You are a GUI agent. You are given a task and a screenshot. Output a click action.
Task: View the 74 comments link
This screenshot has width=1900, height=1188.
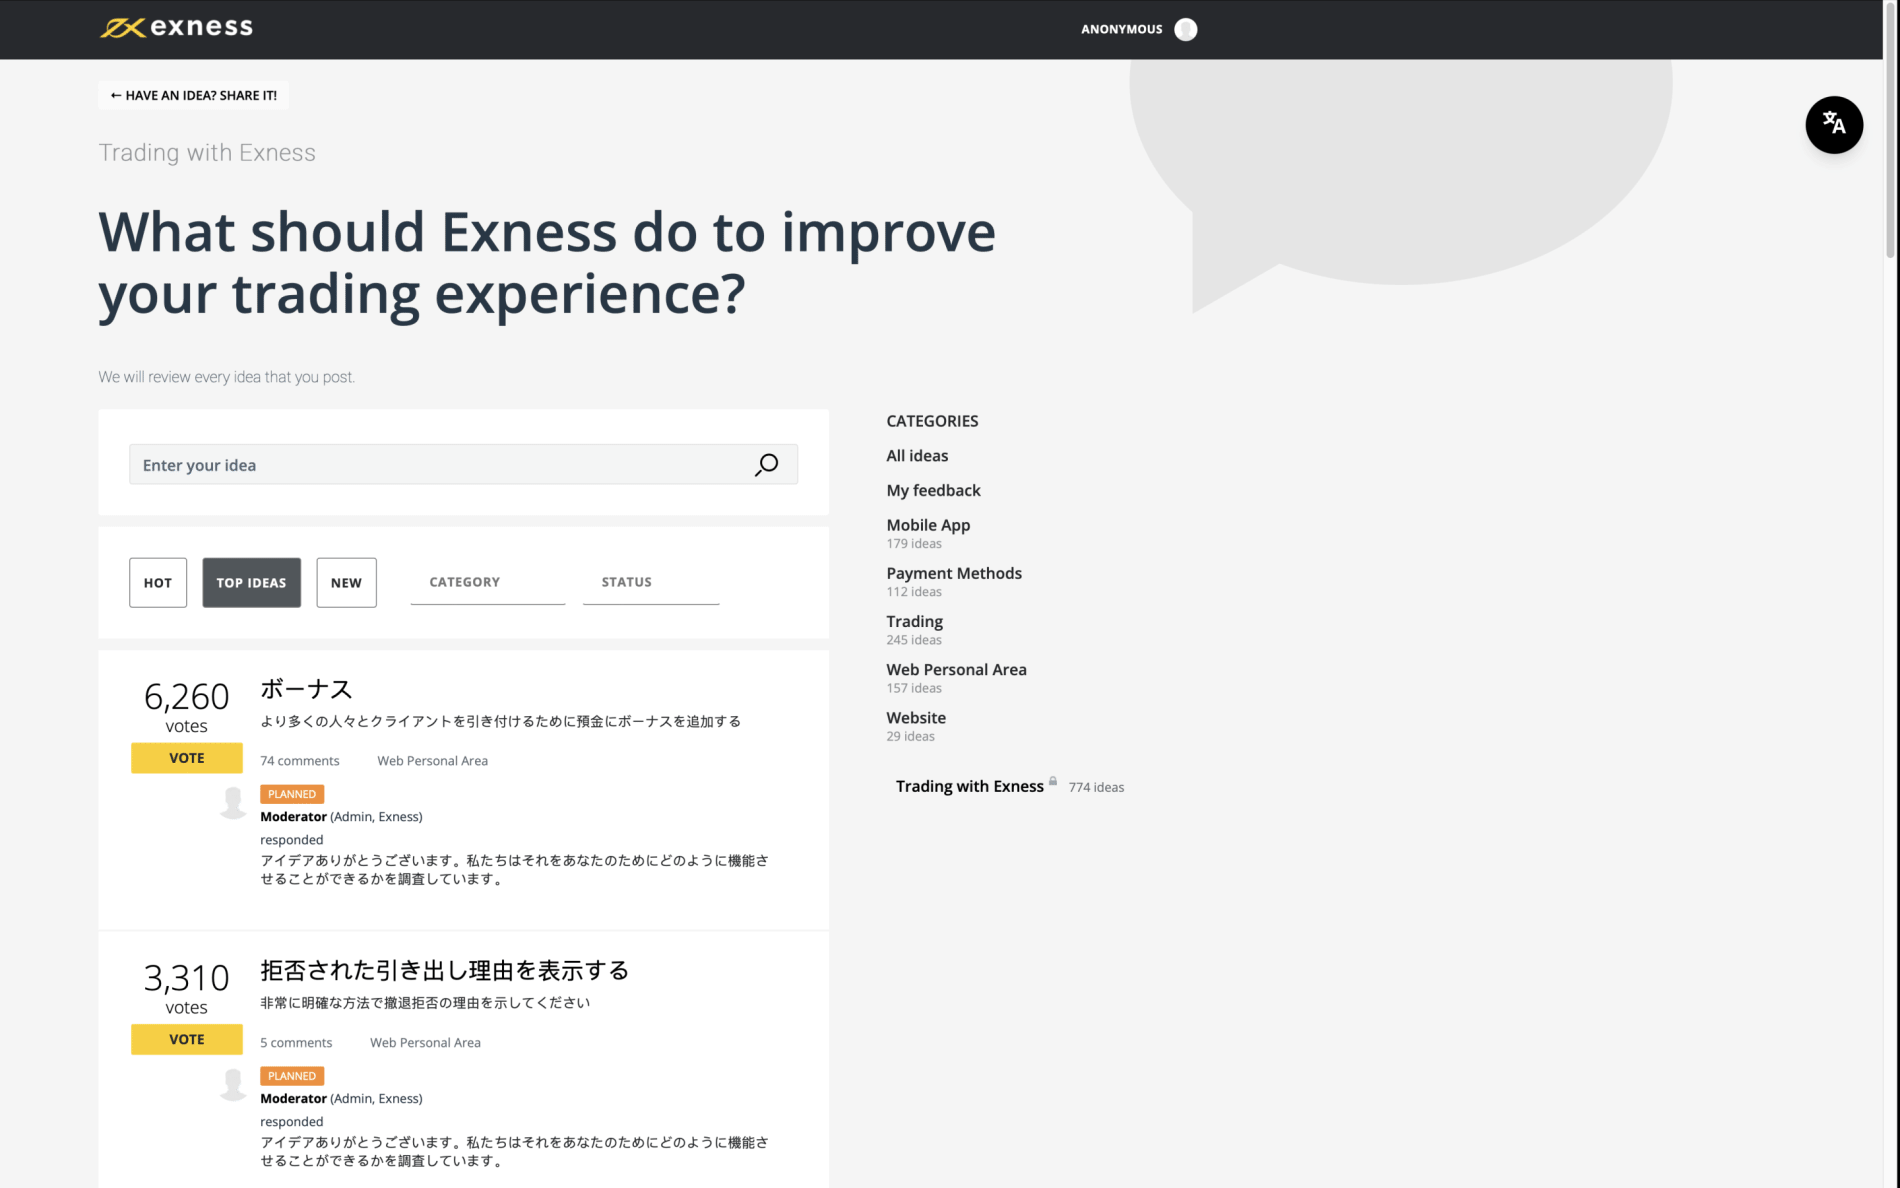tap(299, 761)
